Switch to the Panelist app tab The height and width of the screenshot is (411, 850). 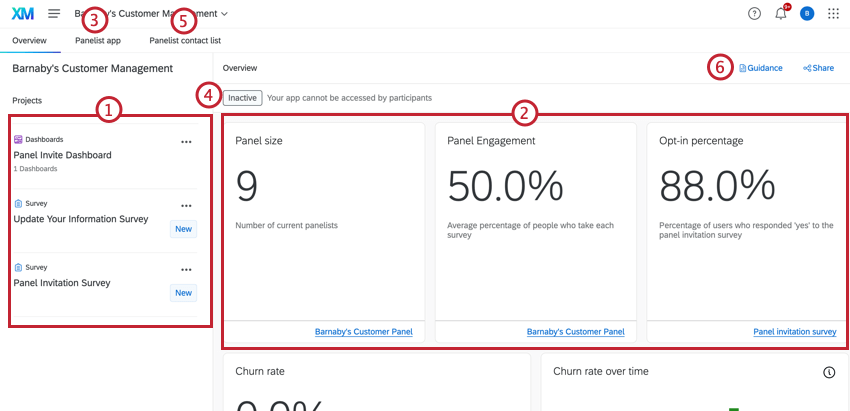(x=98, y=41)
